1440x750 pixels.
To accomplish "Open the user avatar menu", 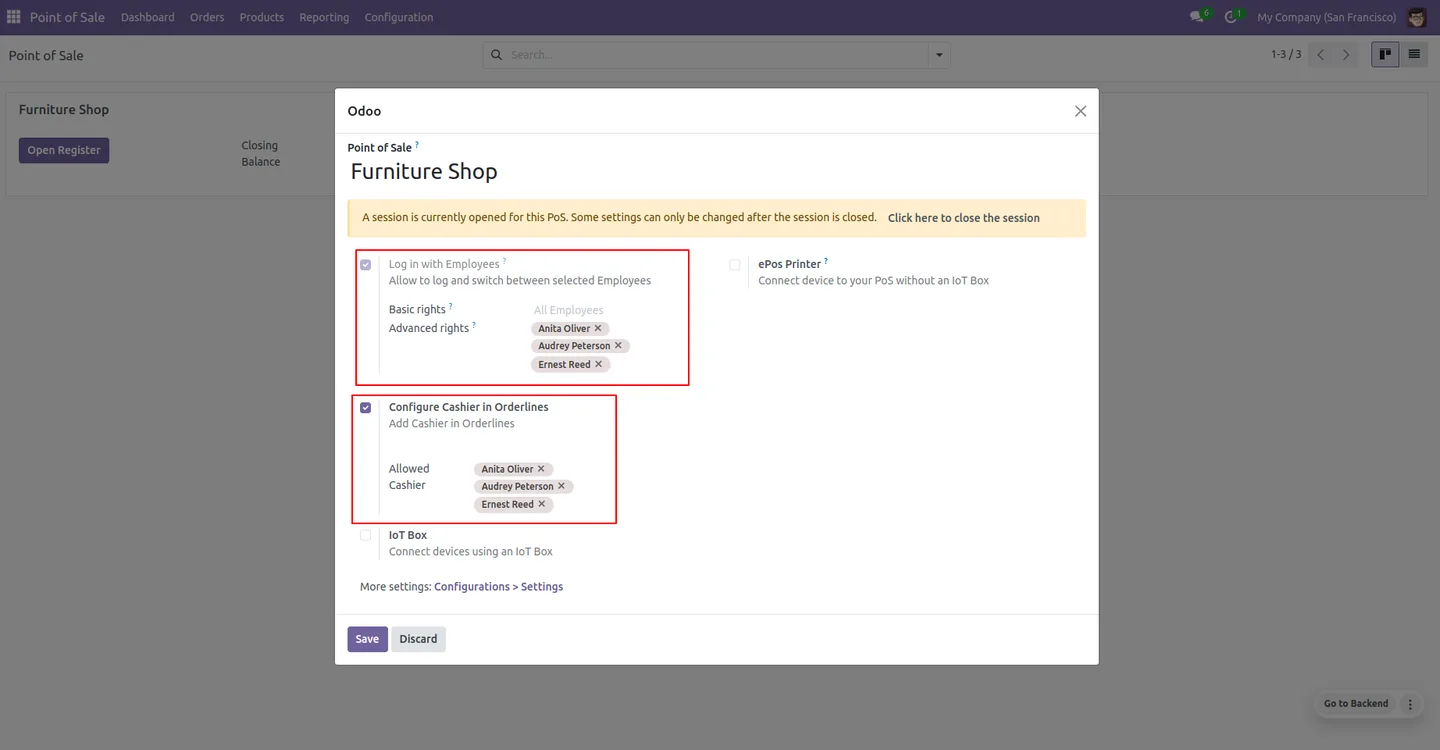I will point(1416,17).
